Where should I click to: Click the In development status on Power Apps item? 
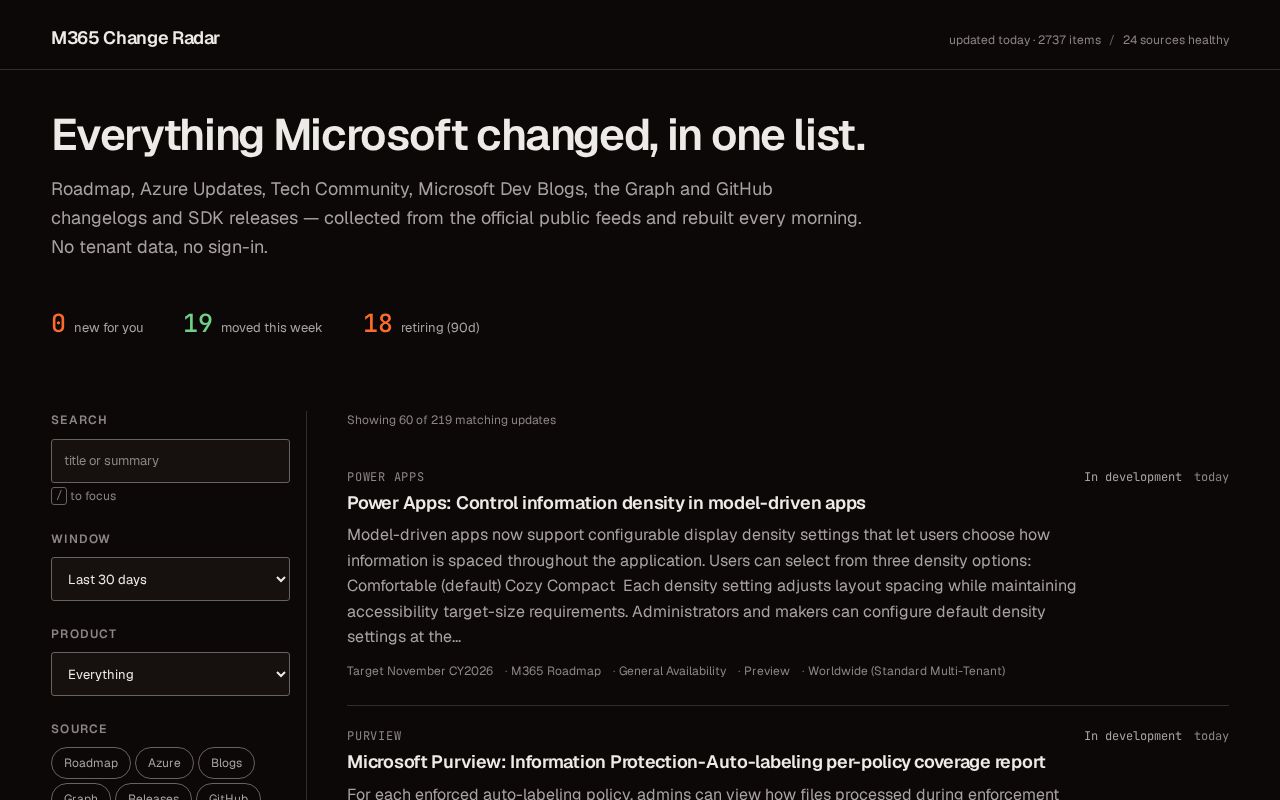pos(1133,477)
